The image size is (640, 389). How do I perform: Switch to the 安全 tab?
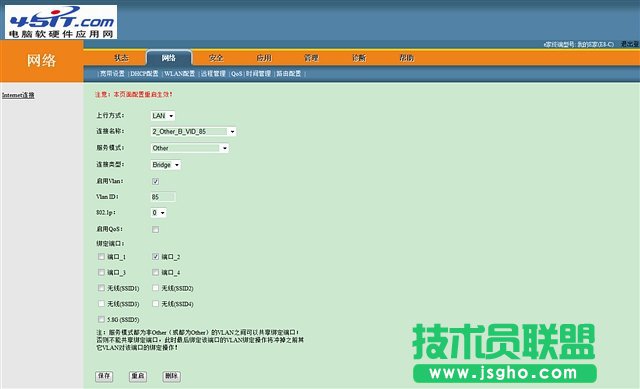[216, 58]
